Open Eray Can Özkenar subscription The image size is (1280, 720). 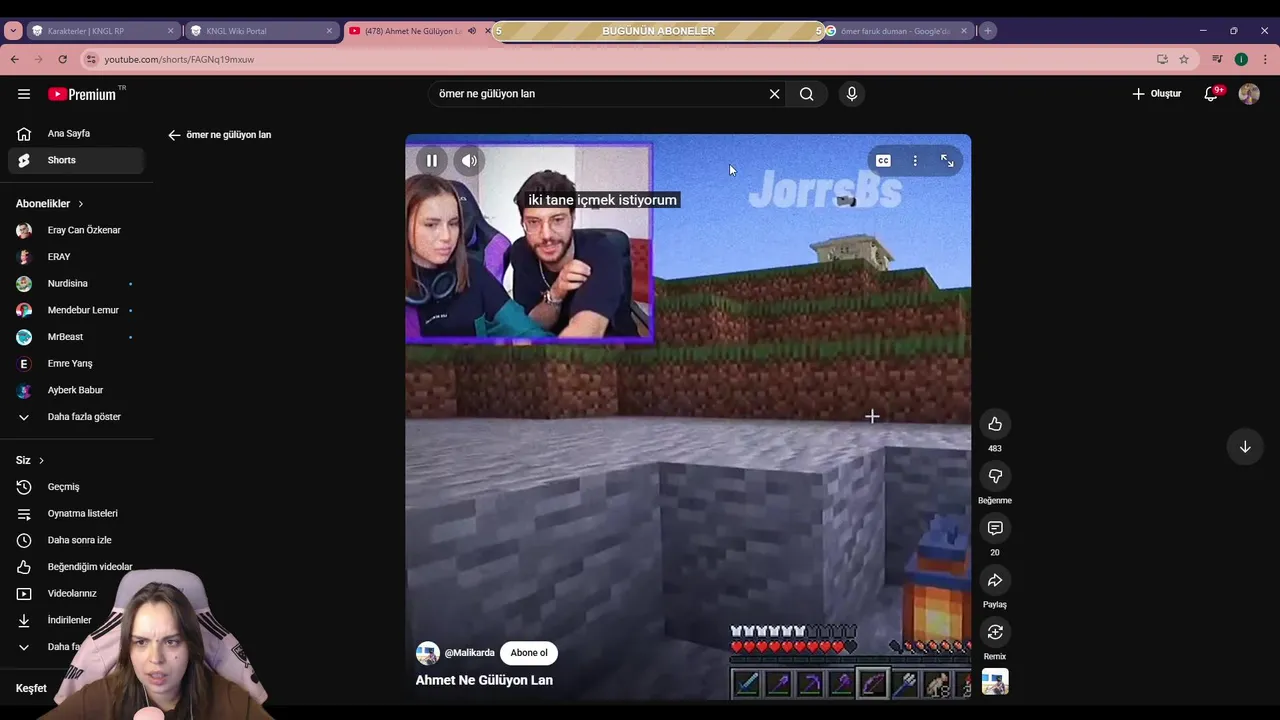(76, 230)
